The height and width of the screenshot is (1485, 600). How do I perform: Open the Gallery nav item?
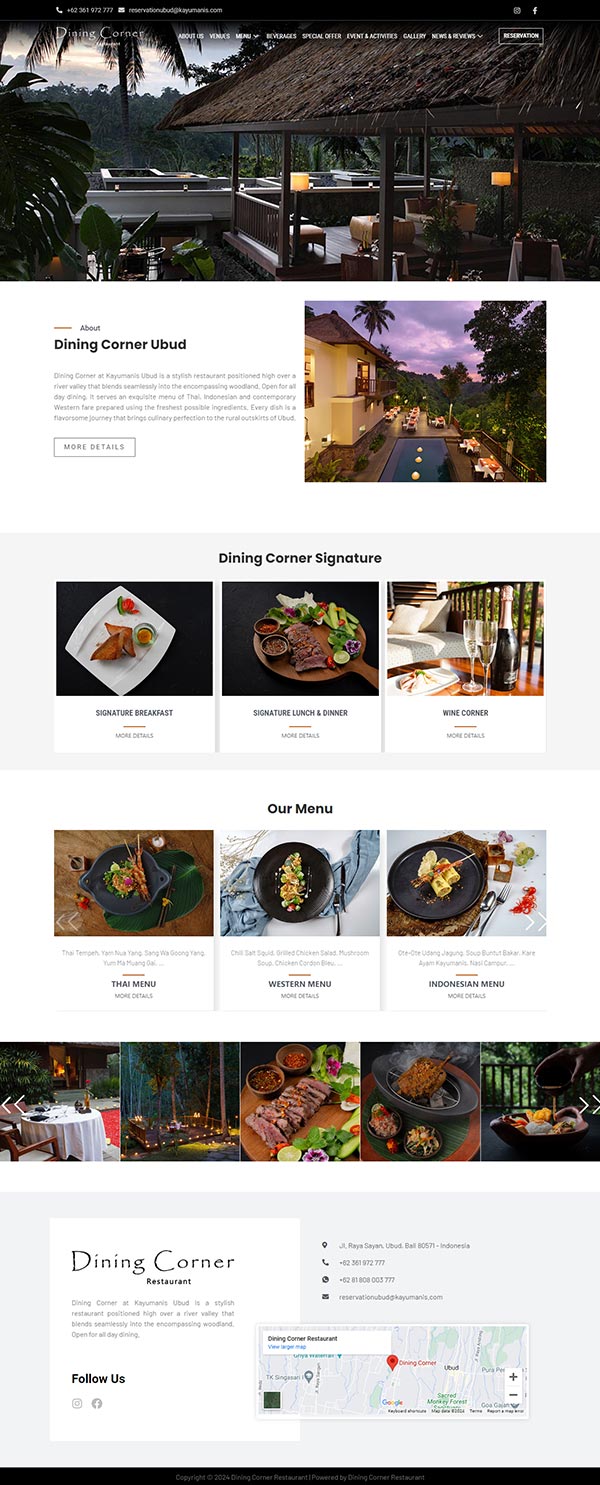click(x=414, y=36)
